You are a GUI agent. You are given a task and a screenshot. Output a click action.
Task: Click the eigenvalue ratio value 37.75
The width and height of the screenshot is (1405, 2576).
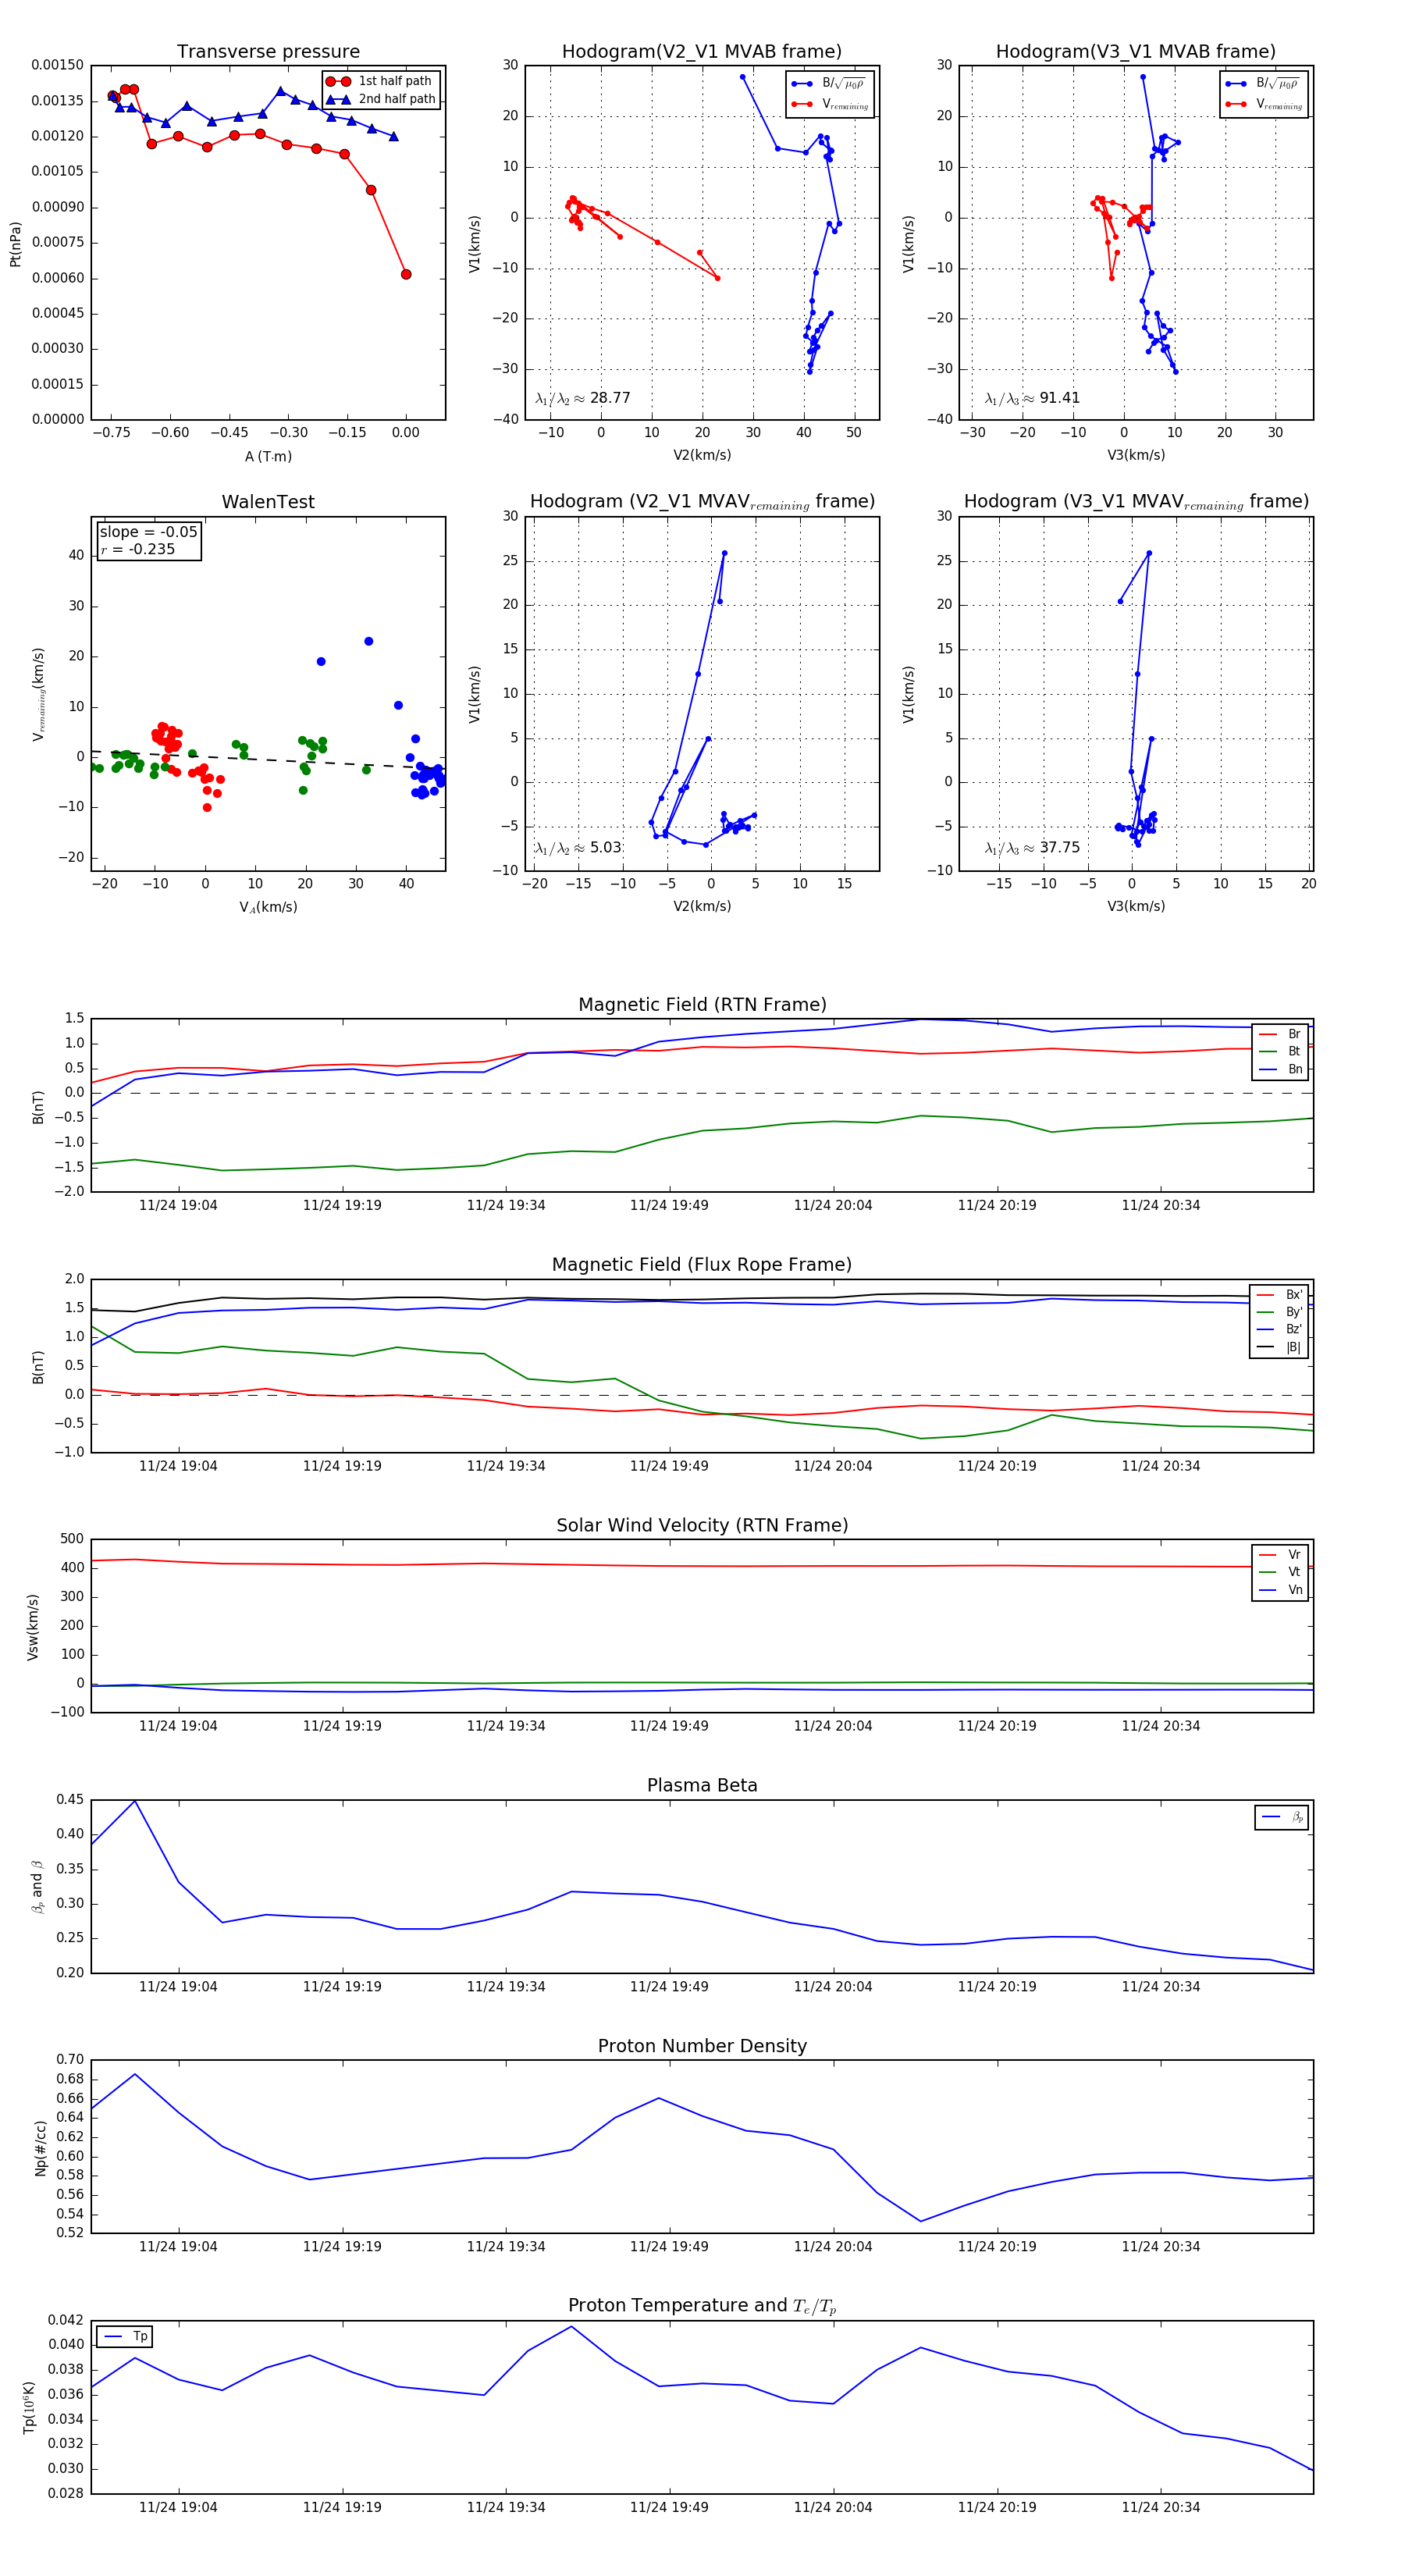click(x=1059, y=848)
